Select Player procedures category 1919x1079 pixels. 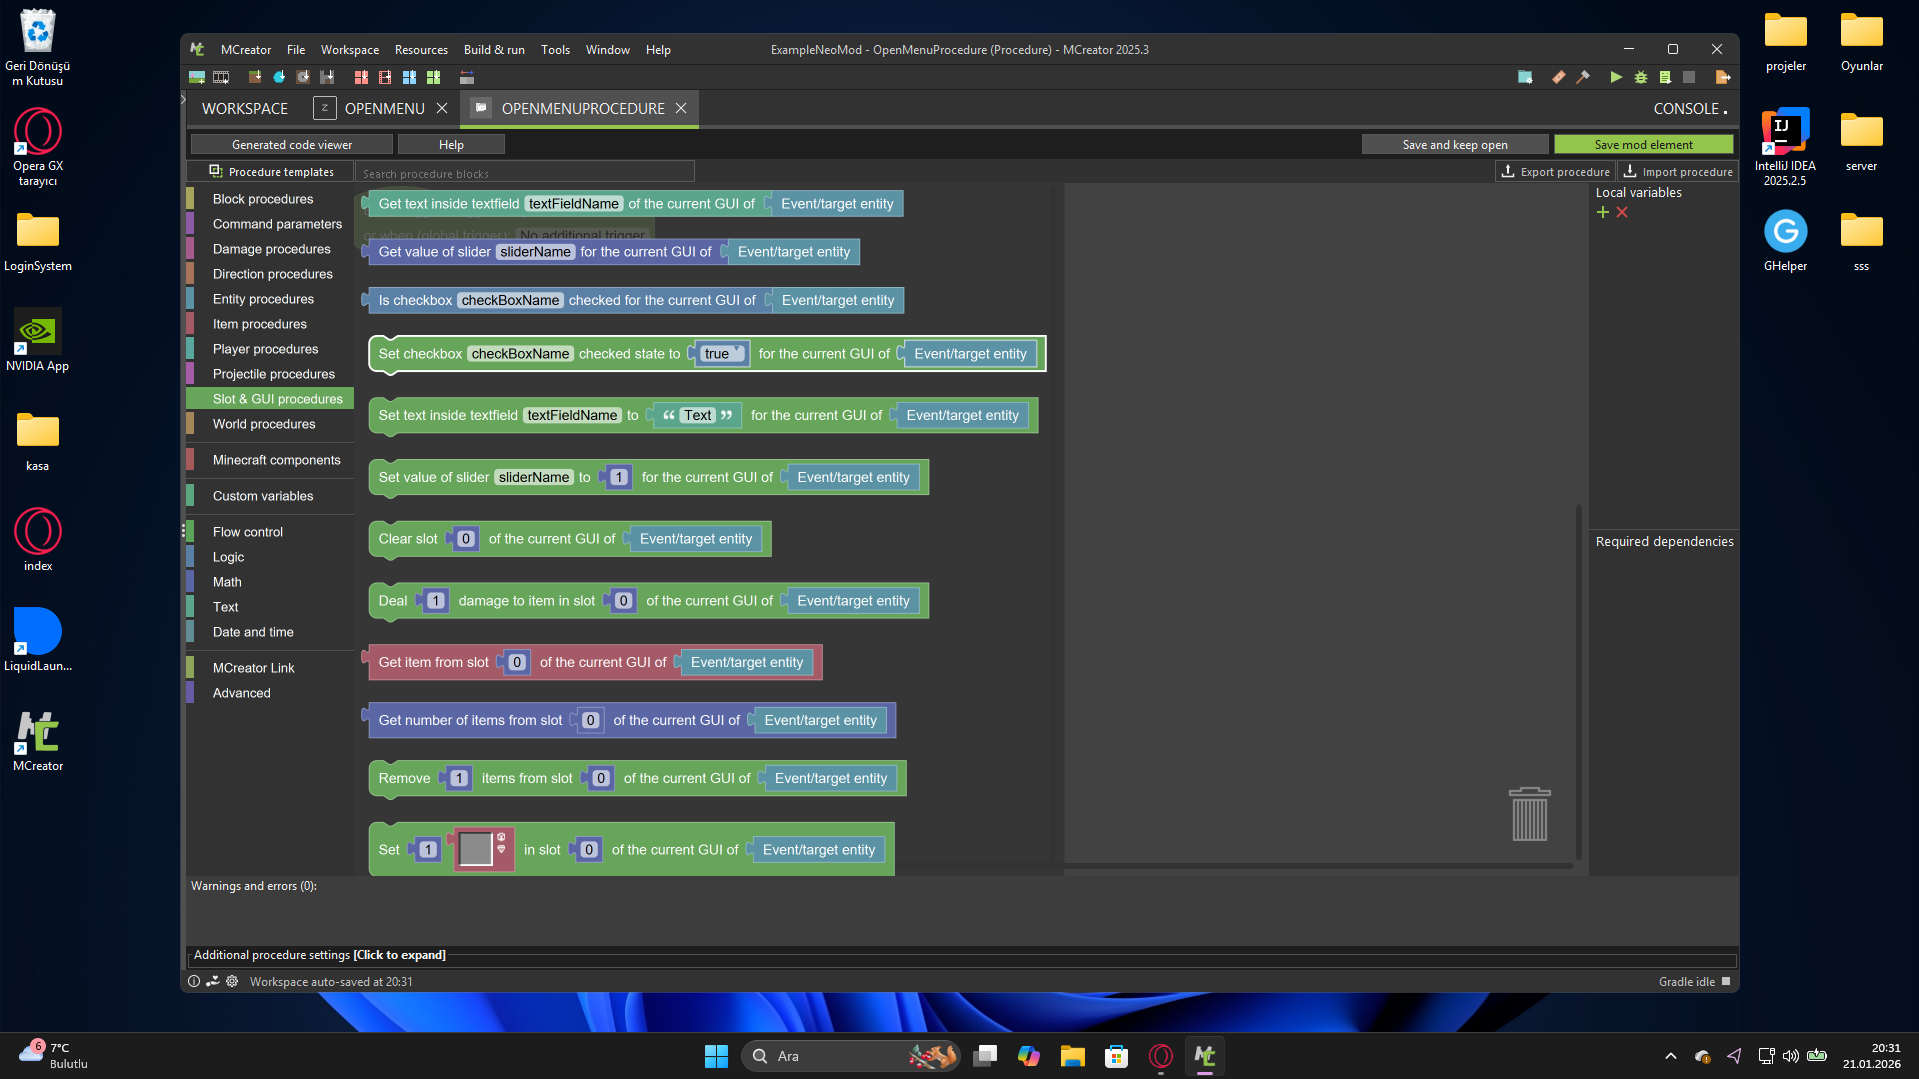pyautogui.click(x=270, y=349)
